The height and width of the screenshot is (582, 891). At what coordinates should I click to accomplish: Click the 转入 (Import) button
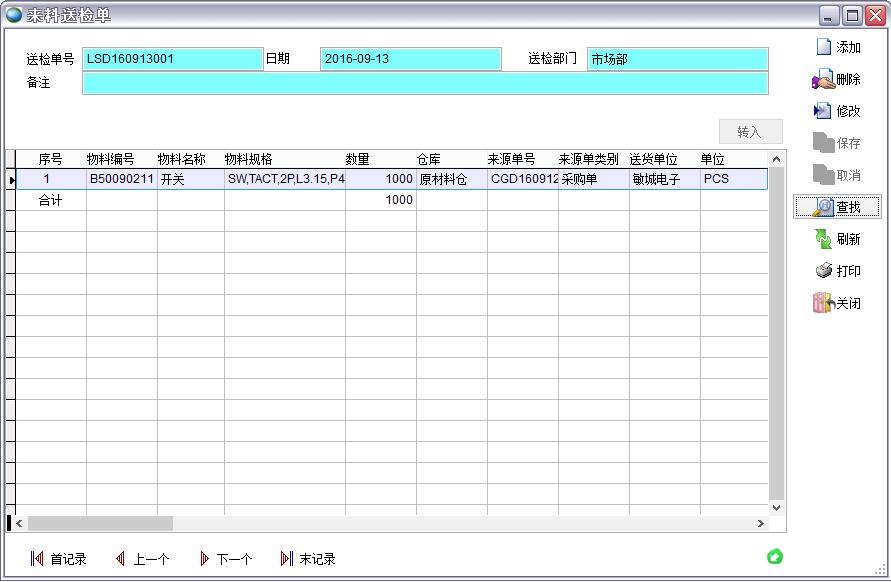750,132
